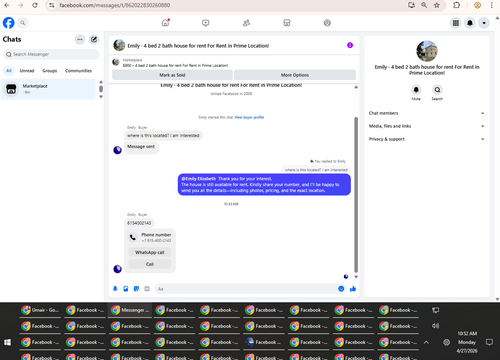Screen dimensions: 500x360
Task: Open the account dropdown arrow
Action: (x=484, y=23)
